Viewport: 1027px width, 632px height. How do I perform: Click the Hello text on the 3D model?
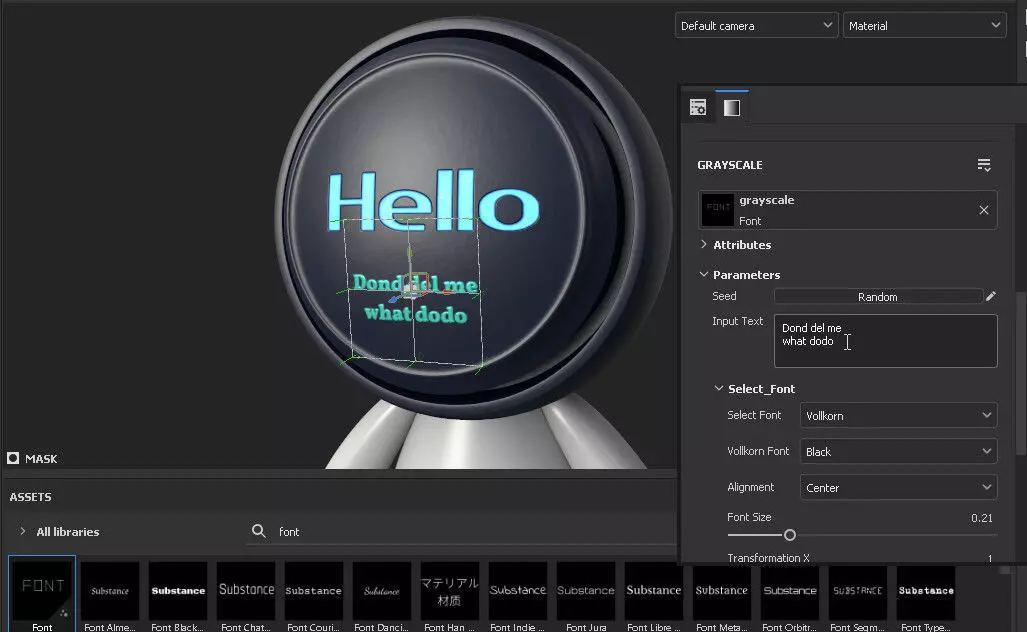coord(433,200)
